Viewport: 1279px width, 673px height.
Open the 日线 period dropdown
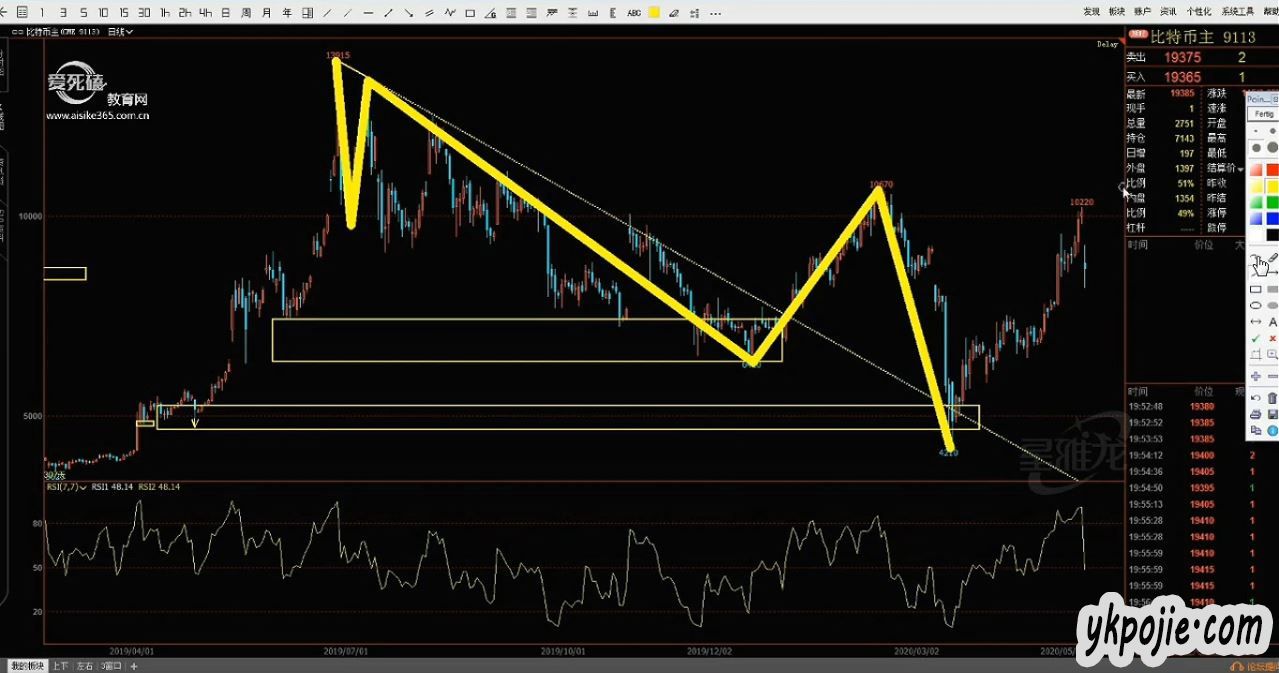[120, 31]
